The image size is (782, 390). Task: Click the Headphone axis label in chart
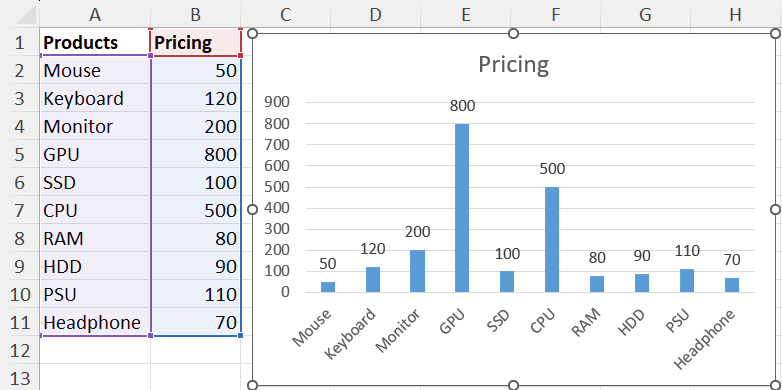705,340
